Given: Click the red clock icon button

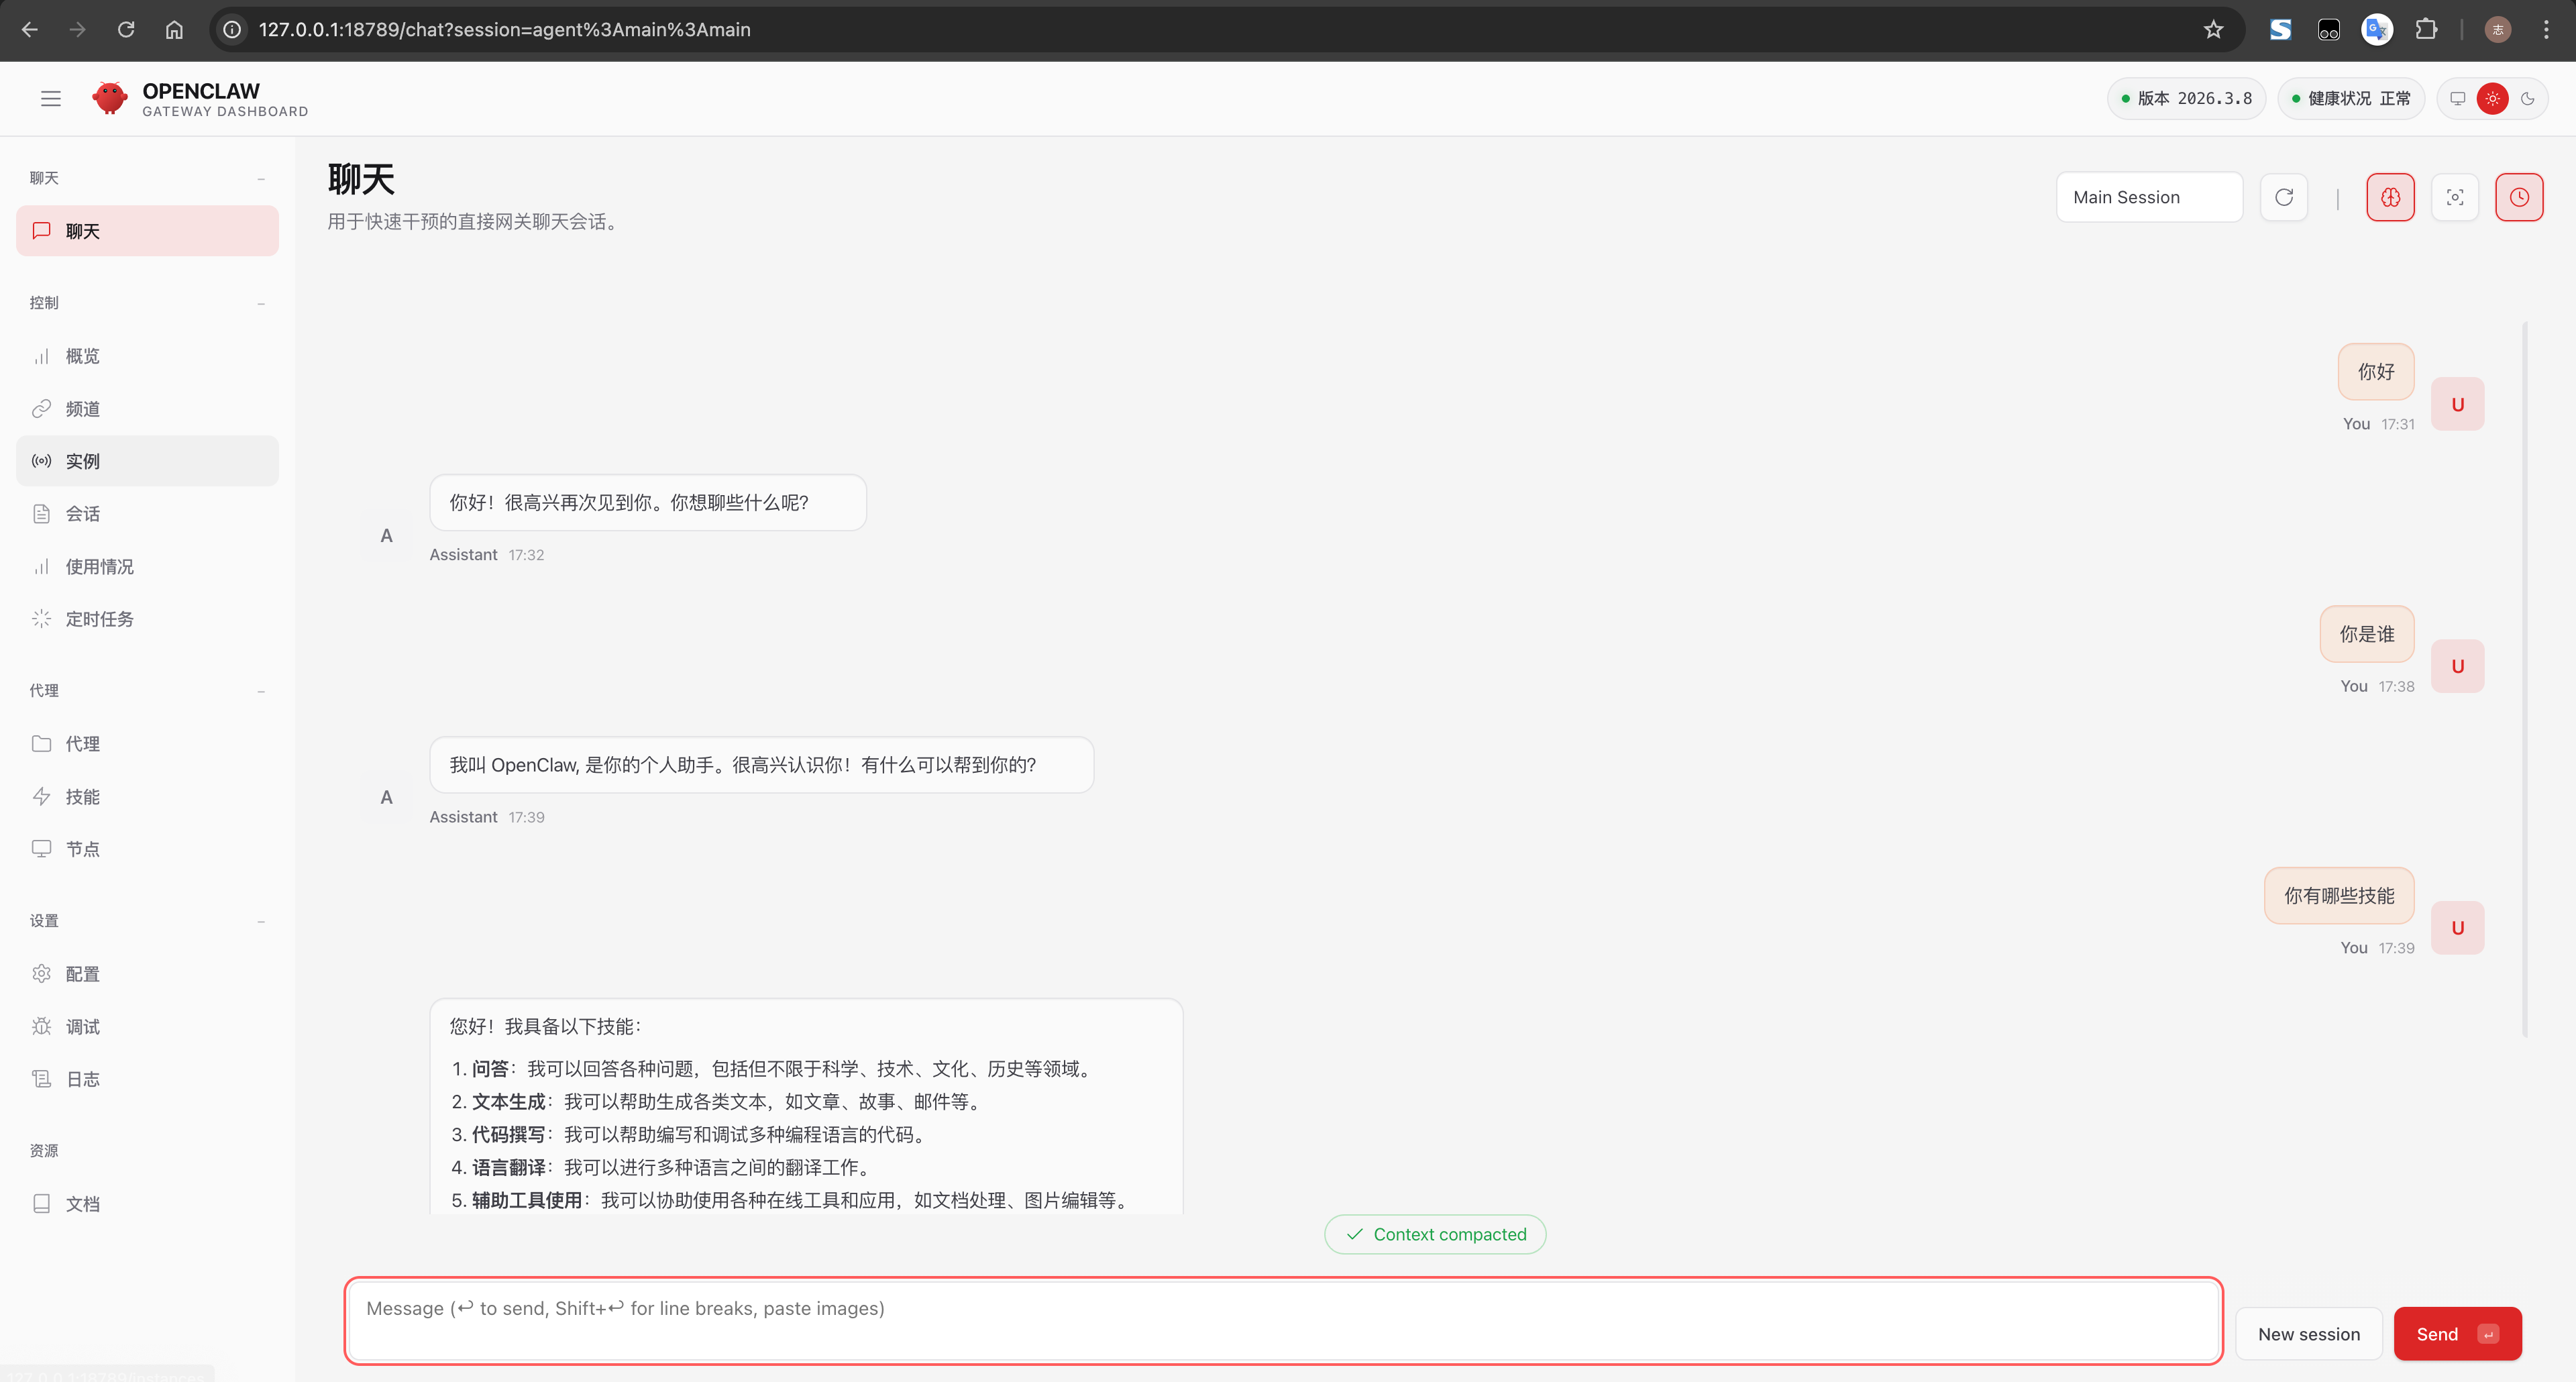Looking at the screenshot, I should (2519, 197).
